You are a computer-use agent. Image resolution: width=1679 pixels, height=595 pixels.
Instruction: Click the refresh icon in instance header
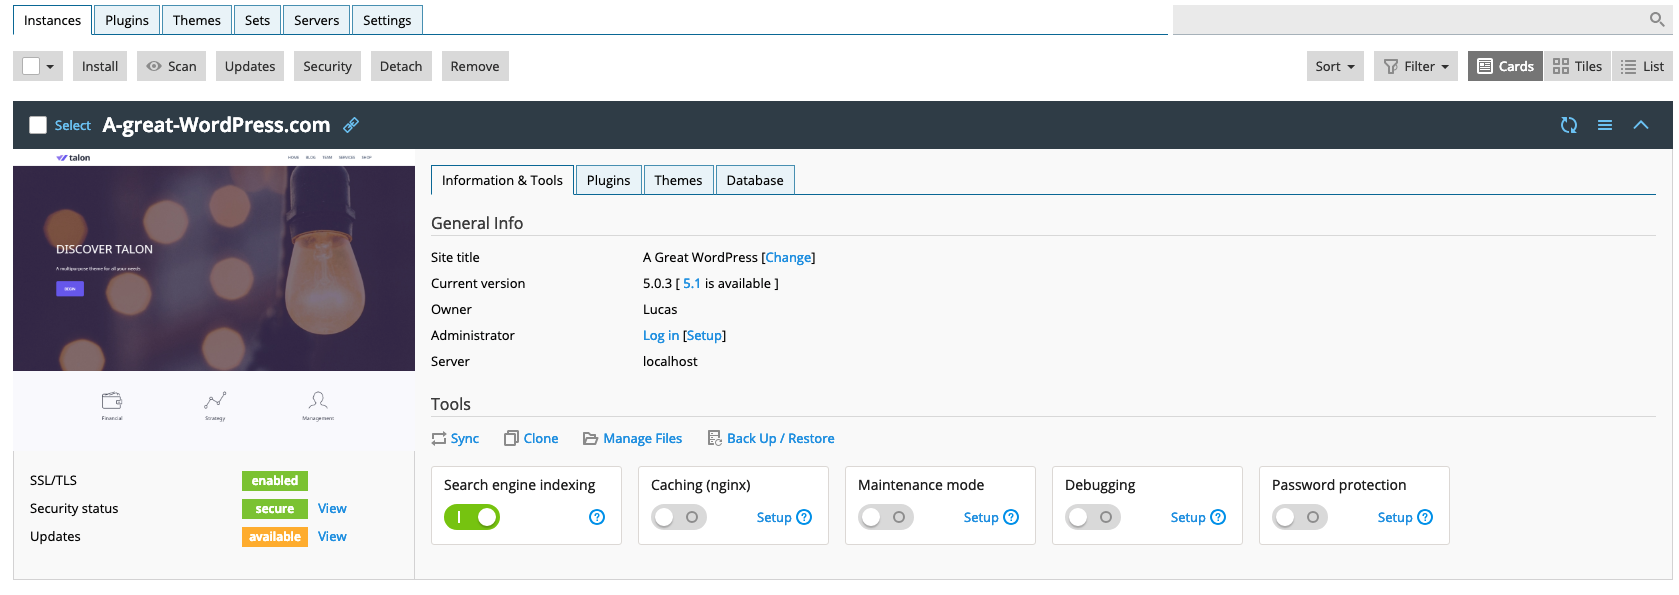(x=1568, y=125)
